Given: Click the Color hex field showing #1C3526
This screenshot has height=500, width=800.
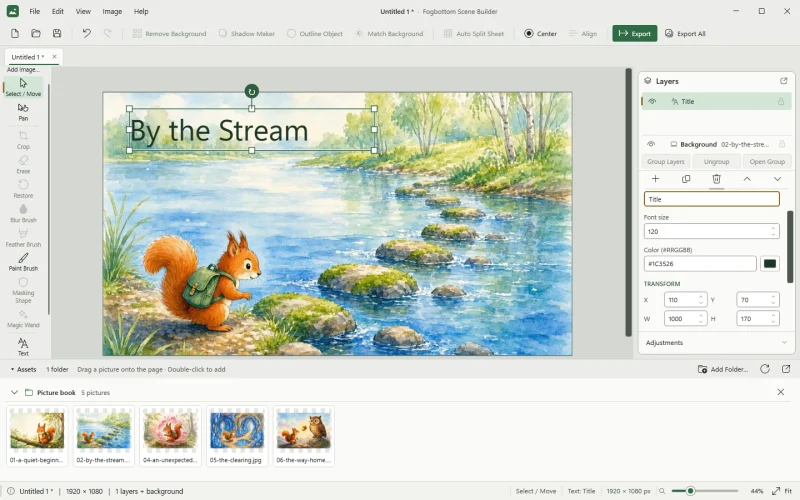Looking at the screenshot, I should click(x=700, y=264).
